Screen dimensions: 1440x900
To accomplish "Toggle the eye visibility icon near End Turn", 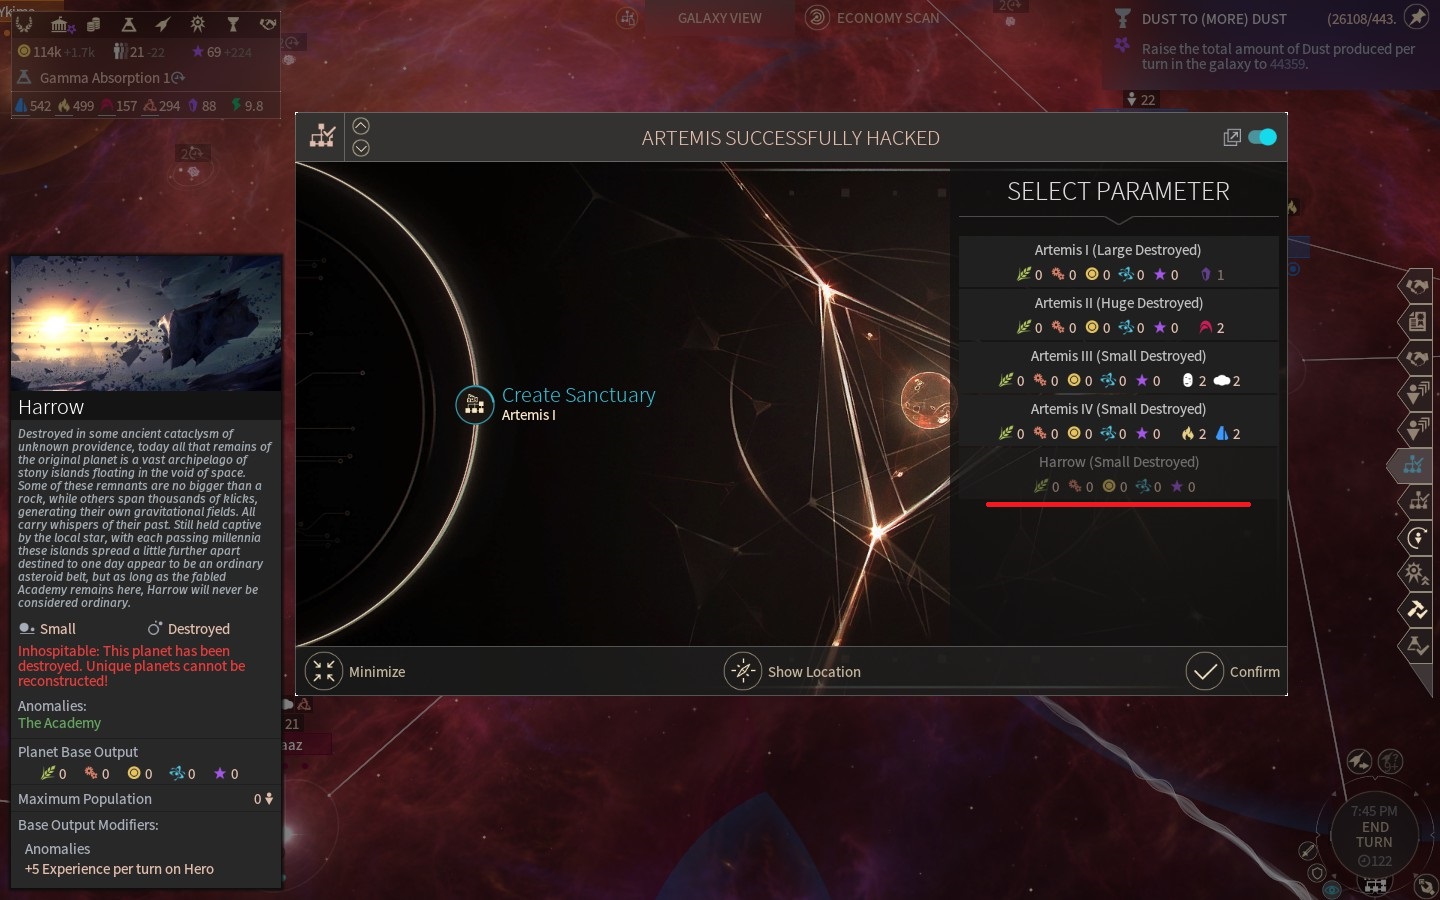I will pos(1334,889).
